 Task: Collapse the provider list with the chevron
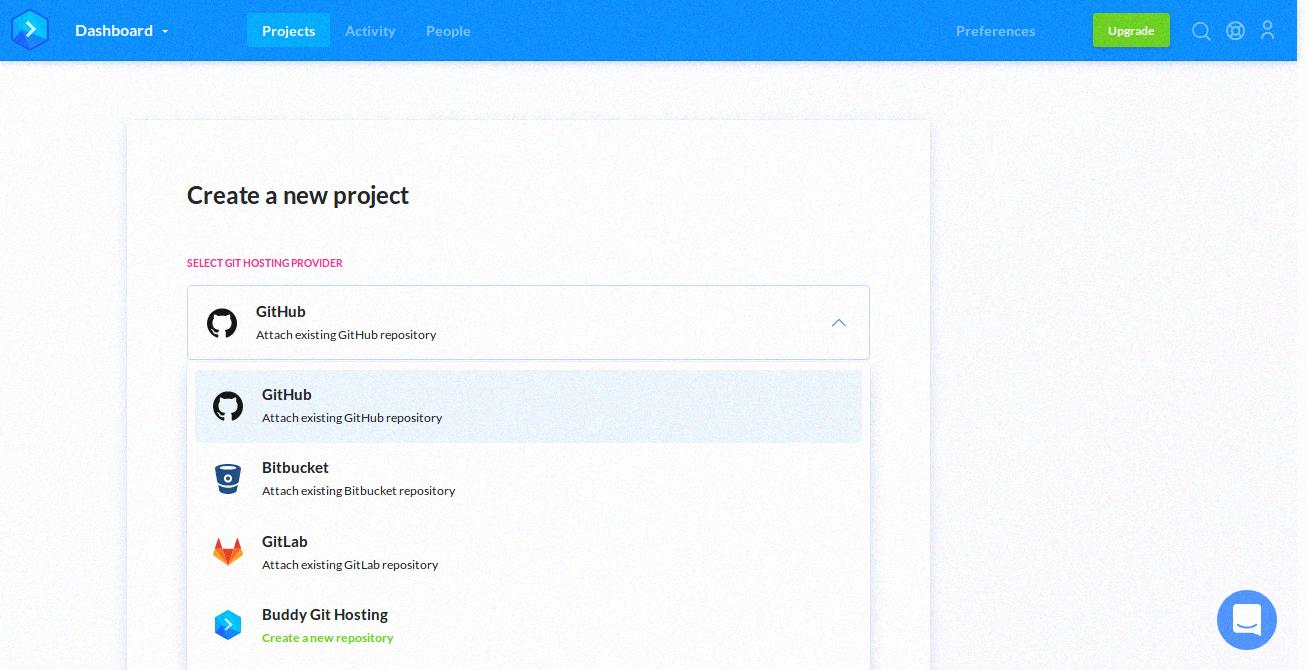(x=839, y=323)
